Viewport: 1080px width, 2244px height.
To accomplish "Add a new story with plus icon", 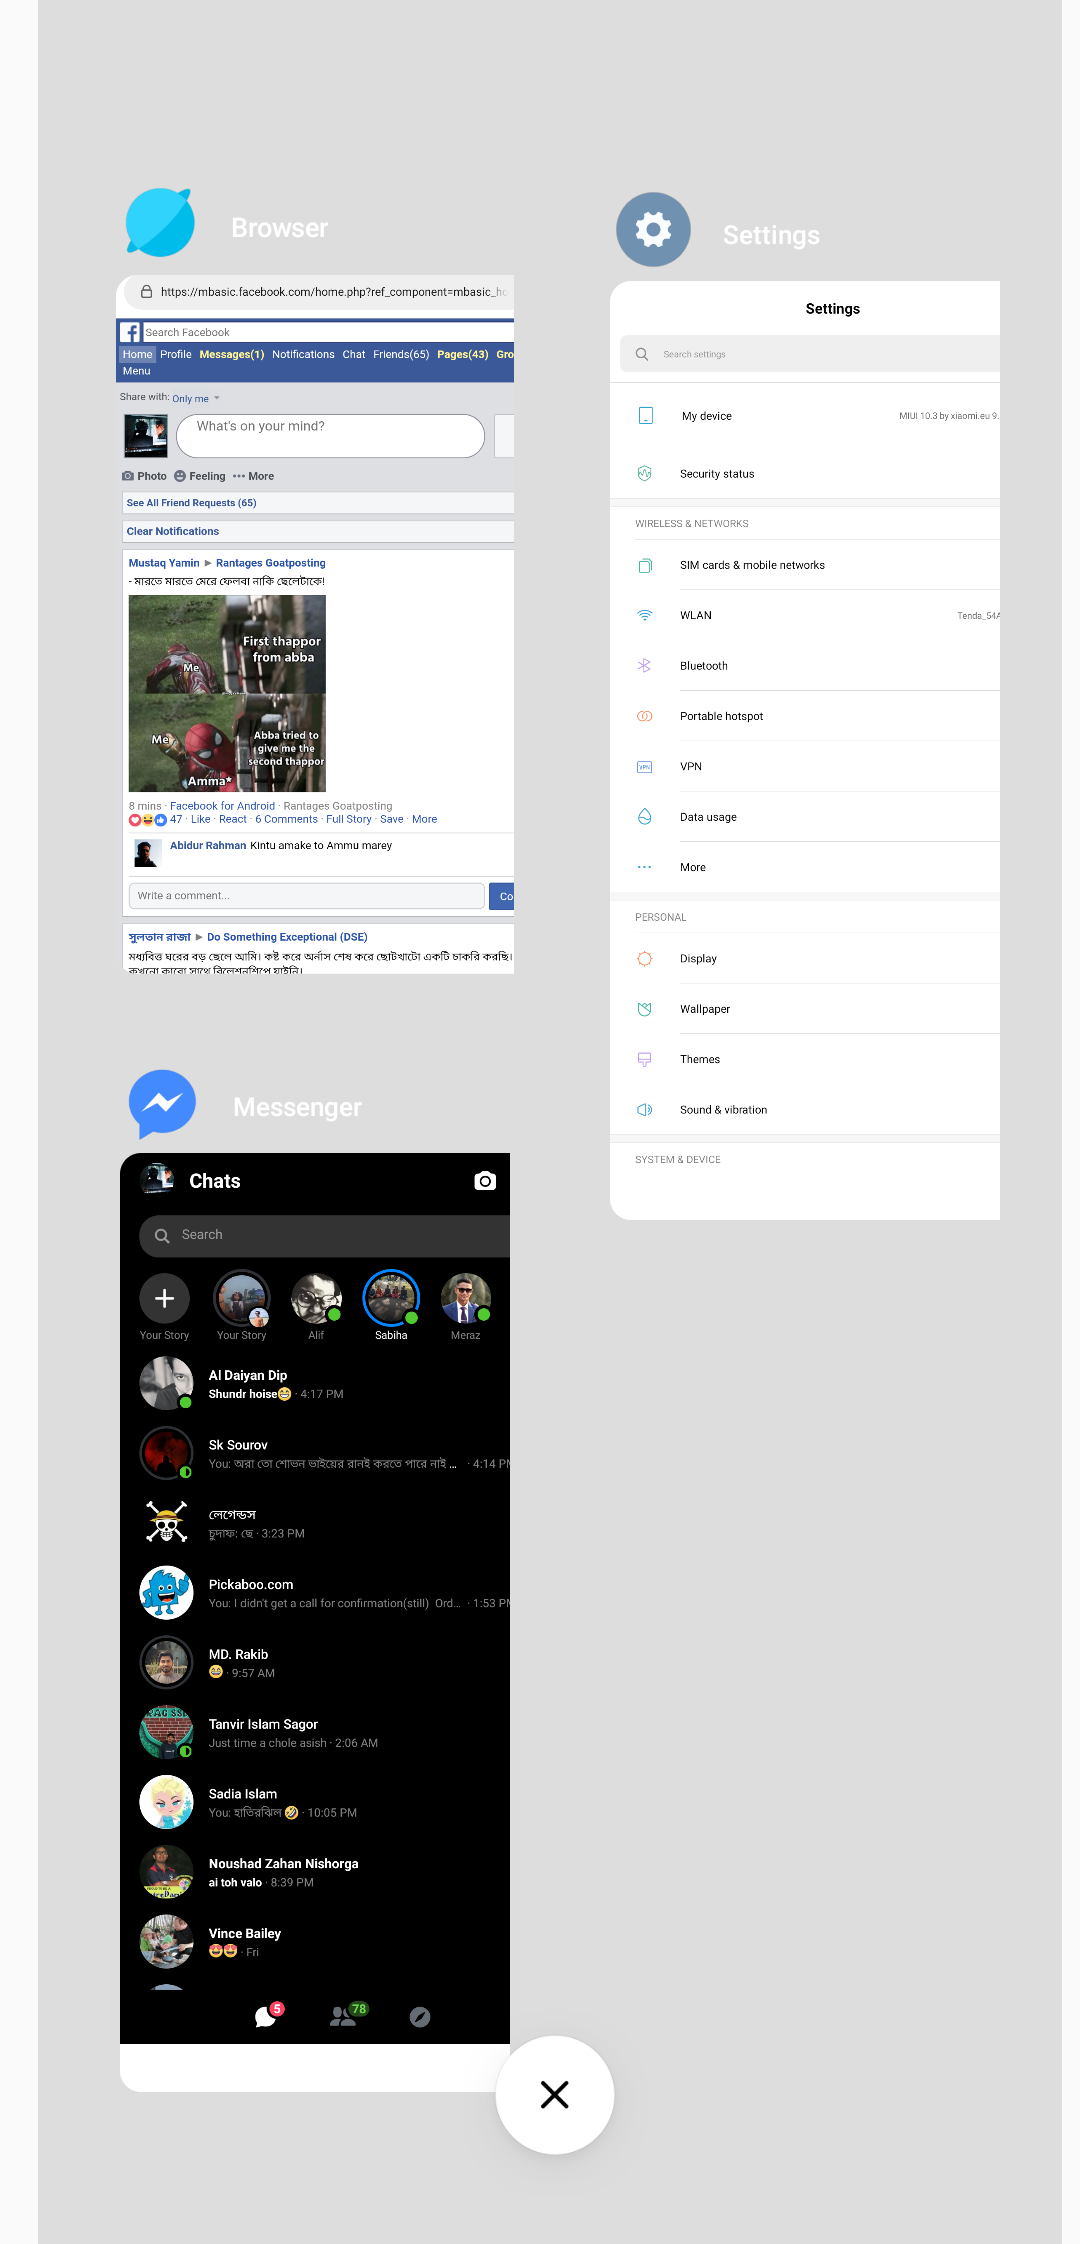I will pos(165,1298).
